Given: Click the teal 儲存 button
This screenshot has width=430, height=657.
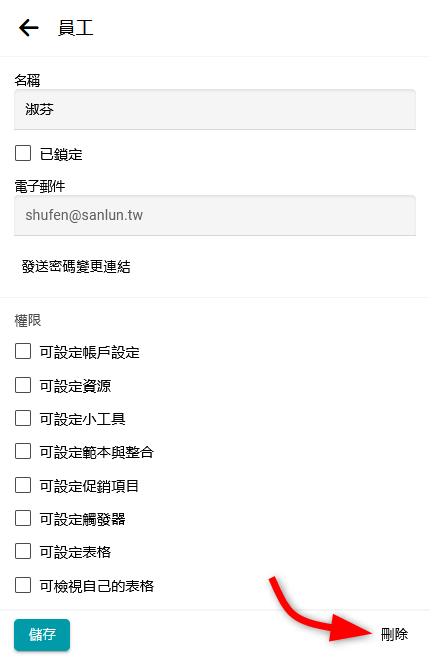Looking at the screenshot, I should (x=42, y=634).
